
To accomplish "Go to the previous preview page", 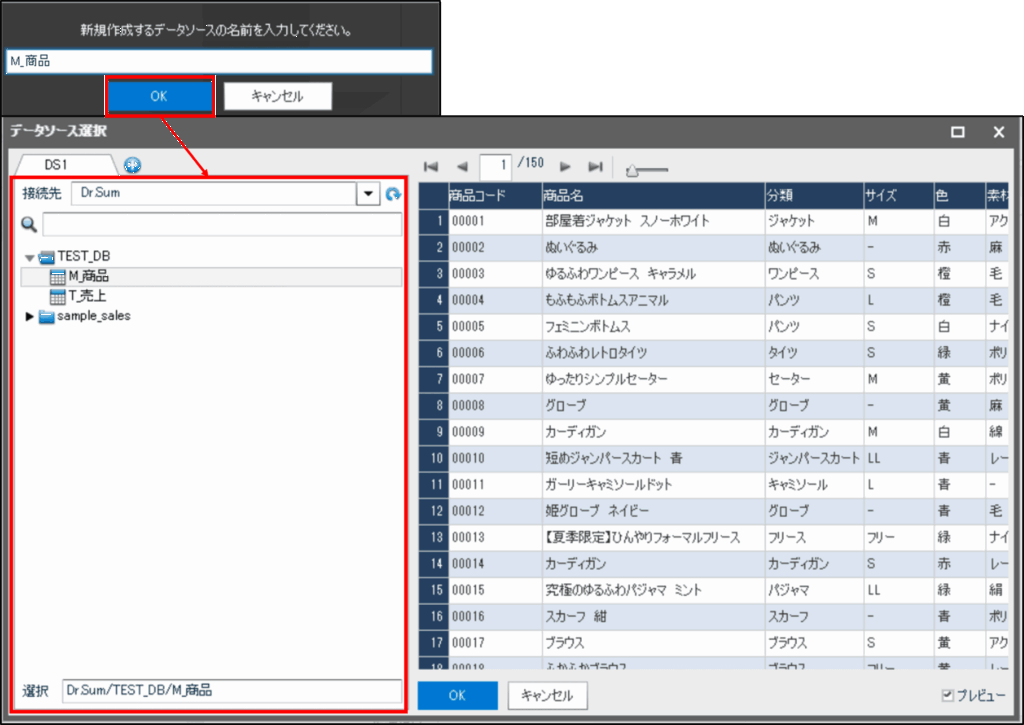I will pyautogui.click(x=461, y=167).
